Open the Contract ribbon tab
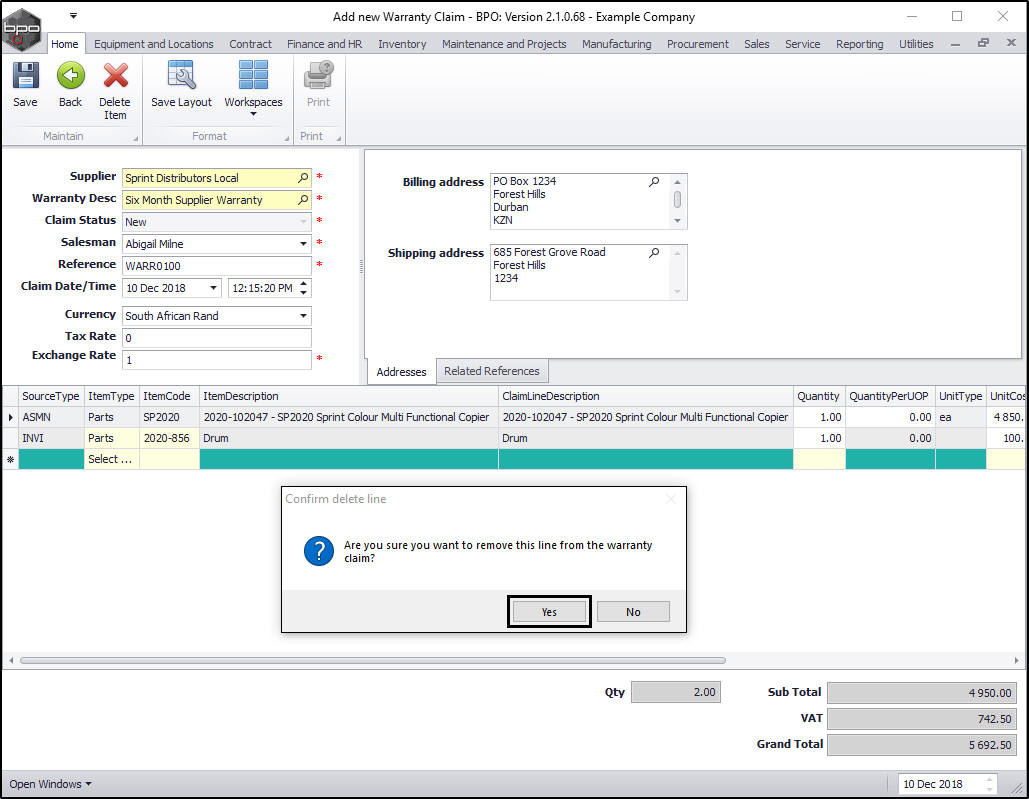Screen dimensions: 1029x799 250,44
